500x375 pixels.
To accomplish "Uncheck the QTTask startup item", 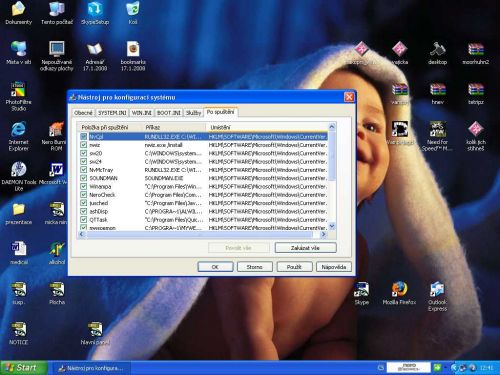I will tap(84, 220).
